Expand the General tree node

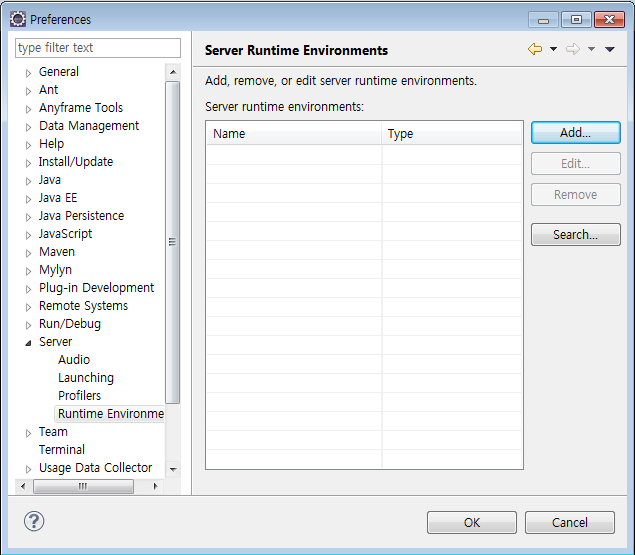coord(28,72)
